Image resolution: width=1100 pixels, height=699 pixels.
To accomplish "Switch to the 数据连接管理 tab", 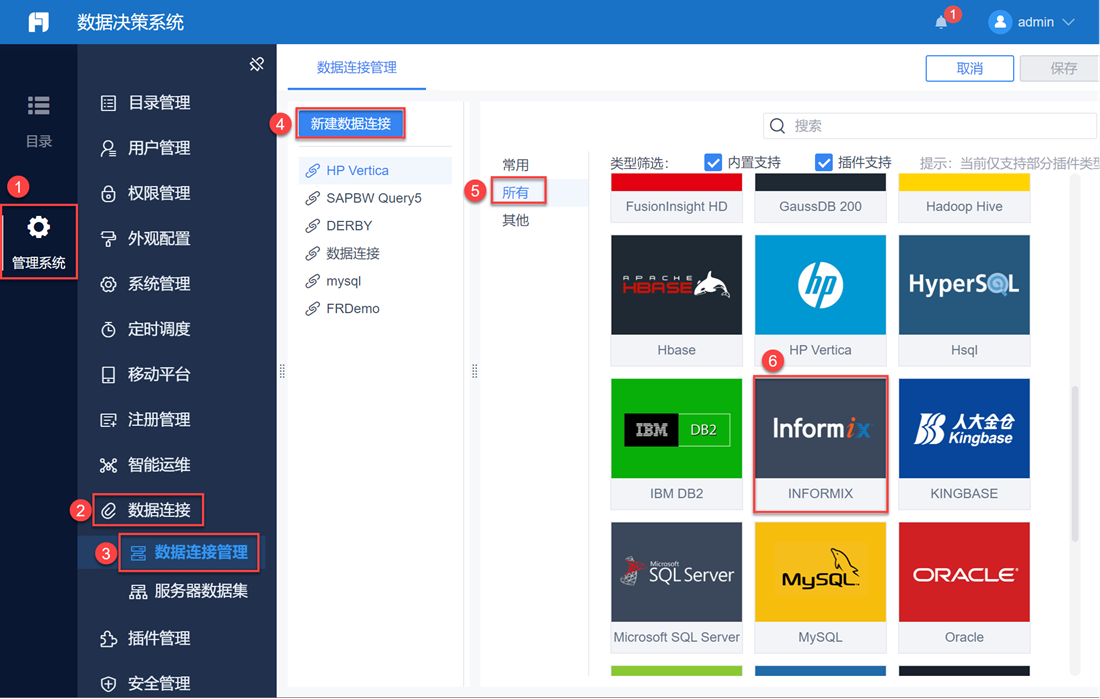I will pyautogui.click(x=356, y=67).
